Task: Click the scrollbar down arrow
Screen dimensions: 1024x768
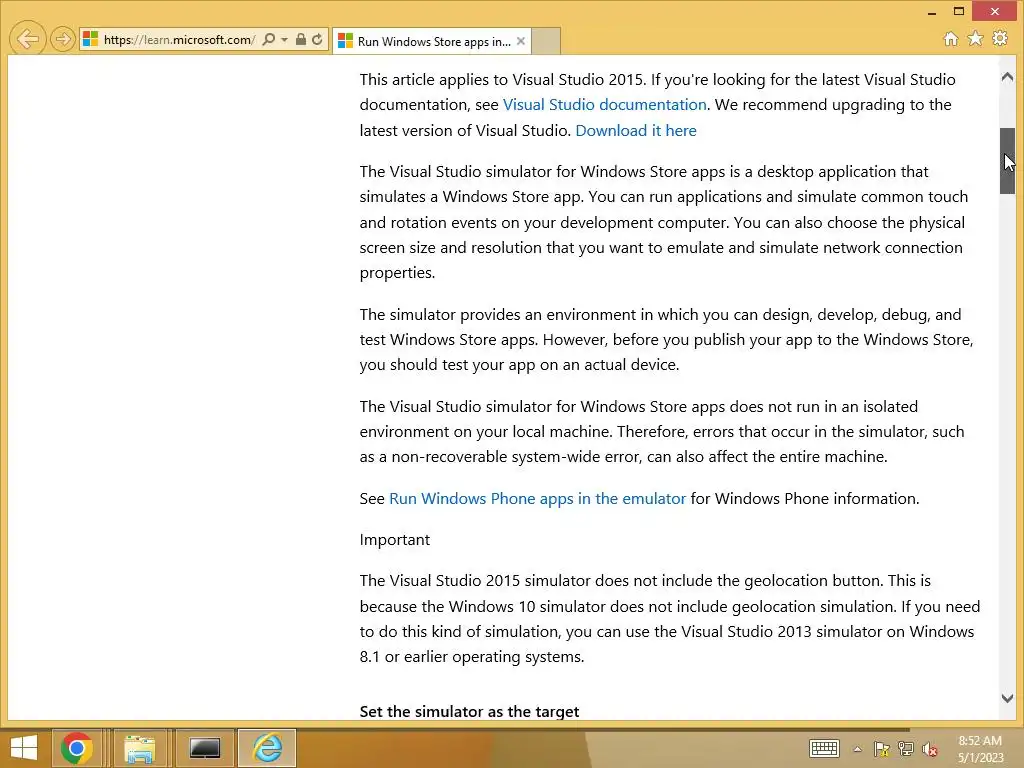Action: pyautogui.click(x=1007, y=698)
